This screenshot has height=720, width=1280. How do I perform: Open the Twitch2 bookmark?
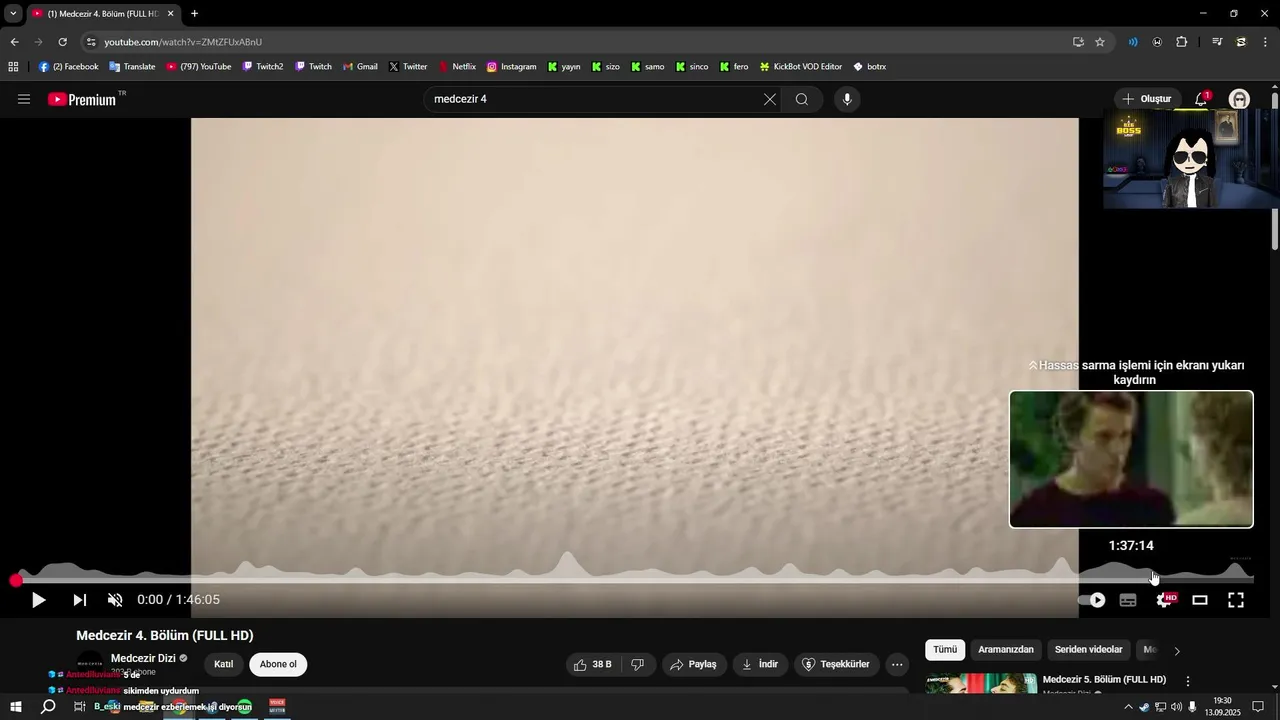(x=263, y=67)
